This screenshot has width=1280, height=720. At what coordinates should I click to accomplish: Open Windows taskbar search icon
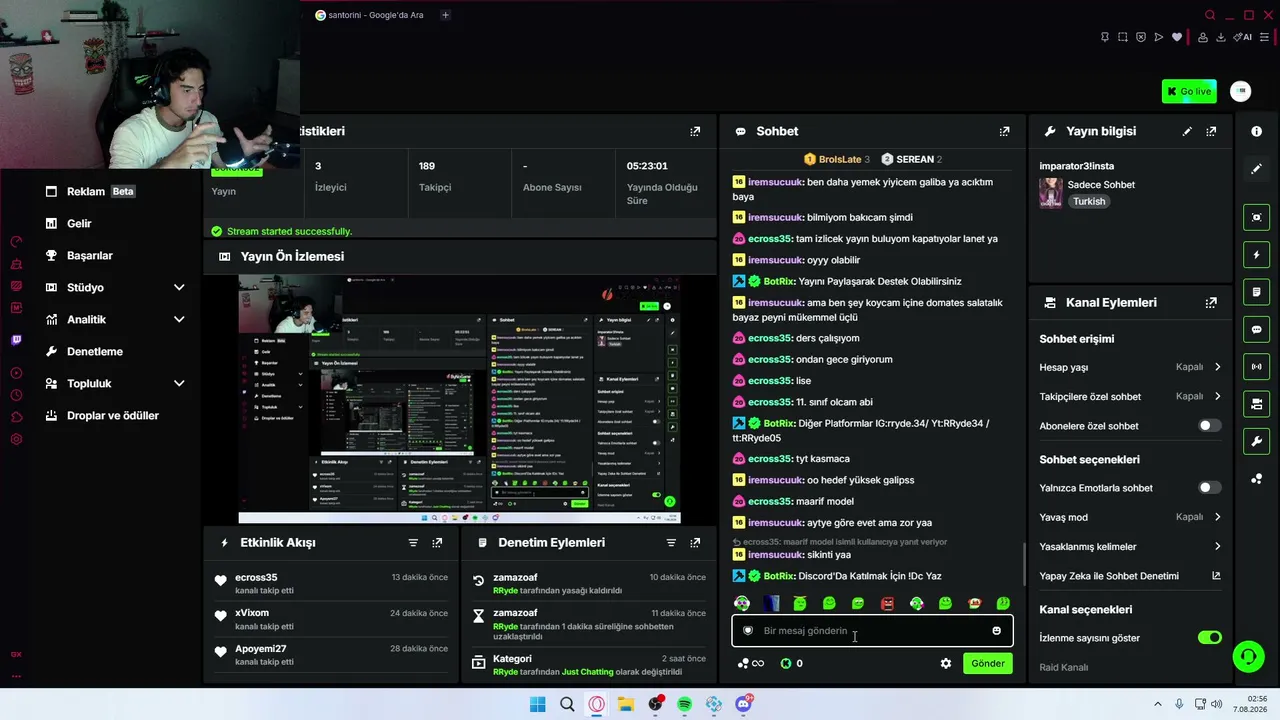pos(567,704)
